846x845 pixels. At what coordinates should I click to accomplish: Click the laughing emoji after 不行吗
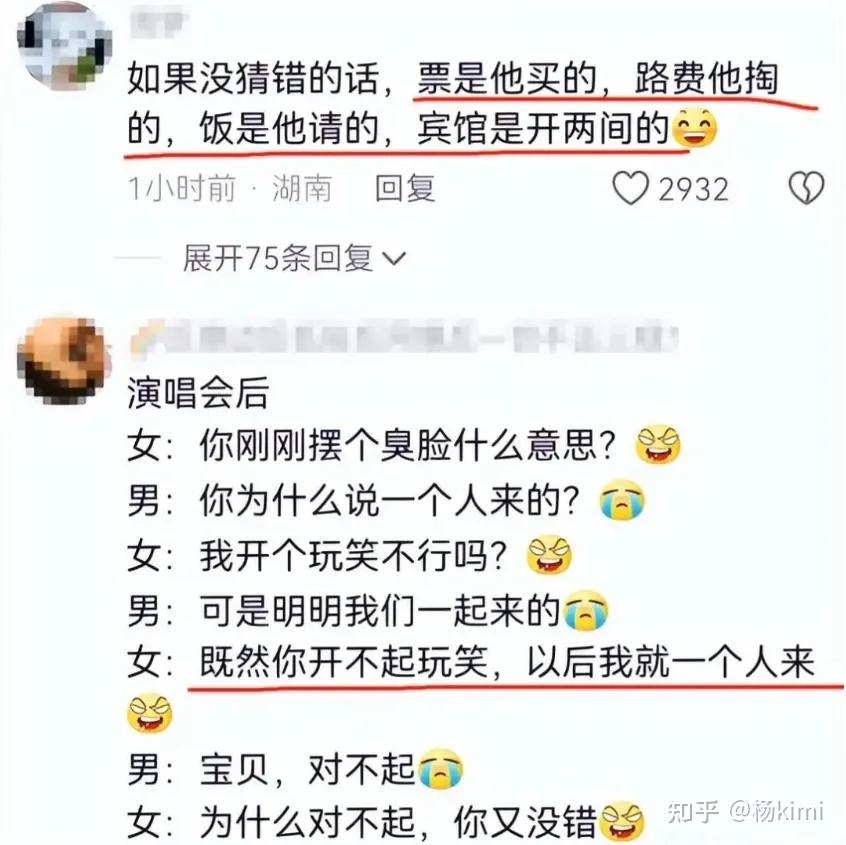click(549, 555)
